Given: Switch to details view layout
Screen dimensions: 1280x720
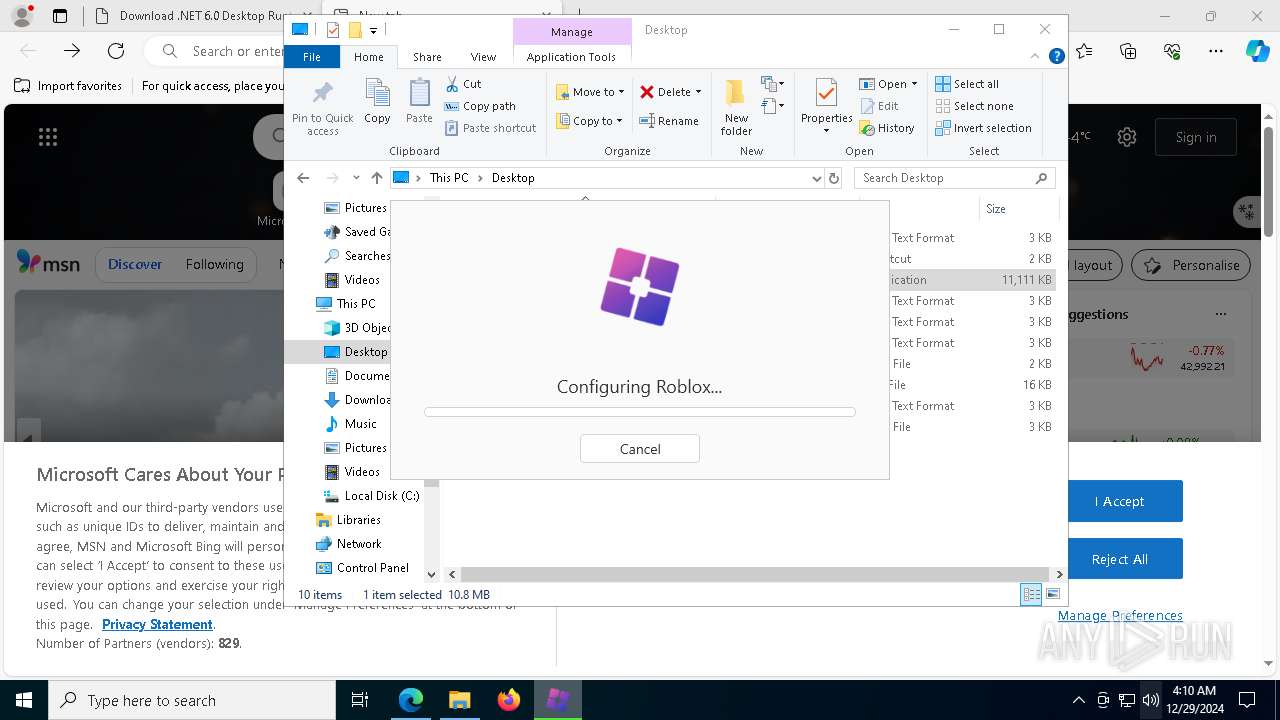Looking at the screenshot, I should click(x=1031, y=594).
